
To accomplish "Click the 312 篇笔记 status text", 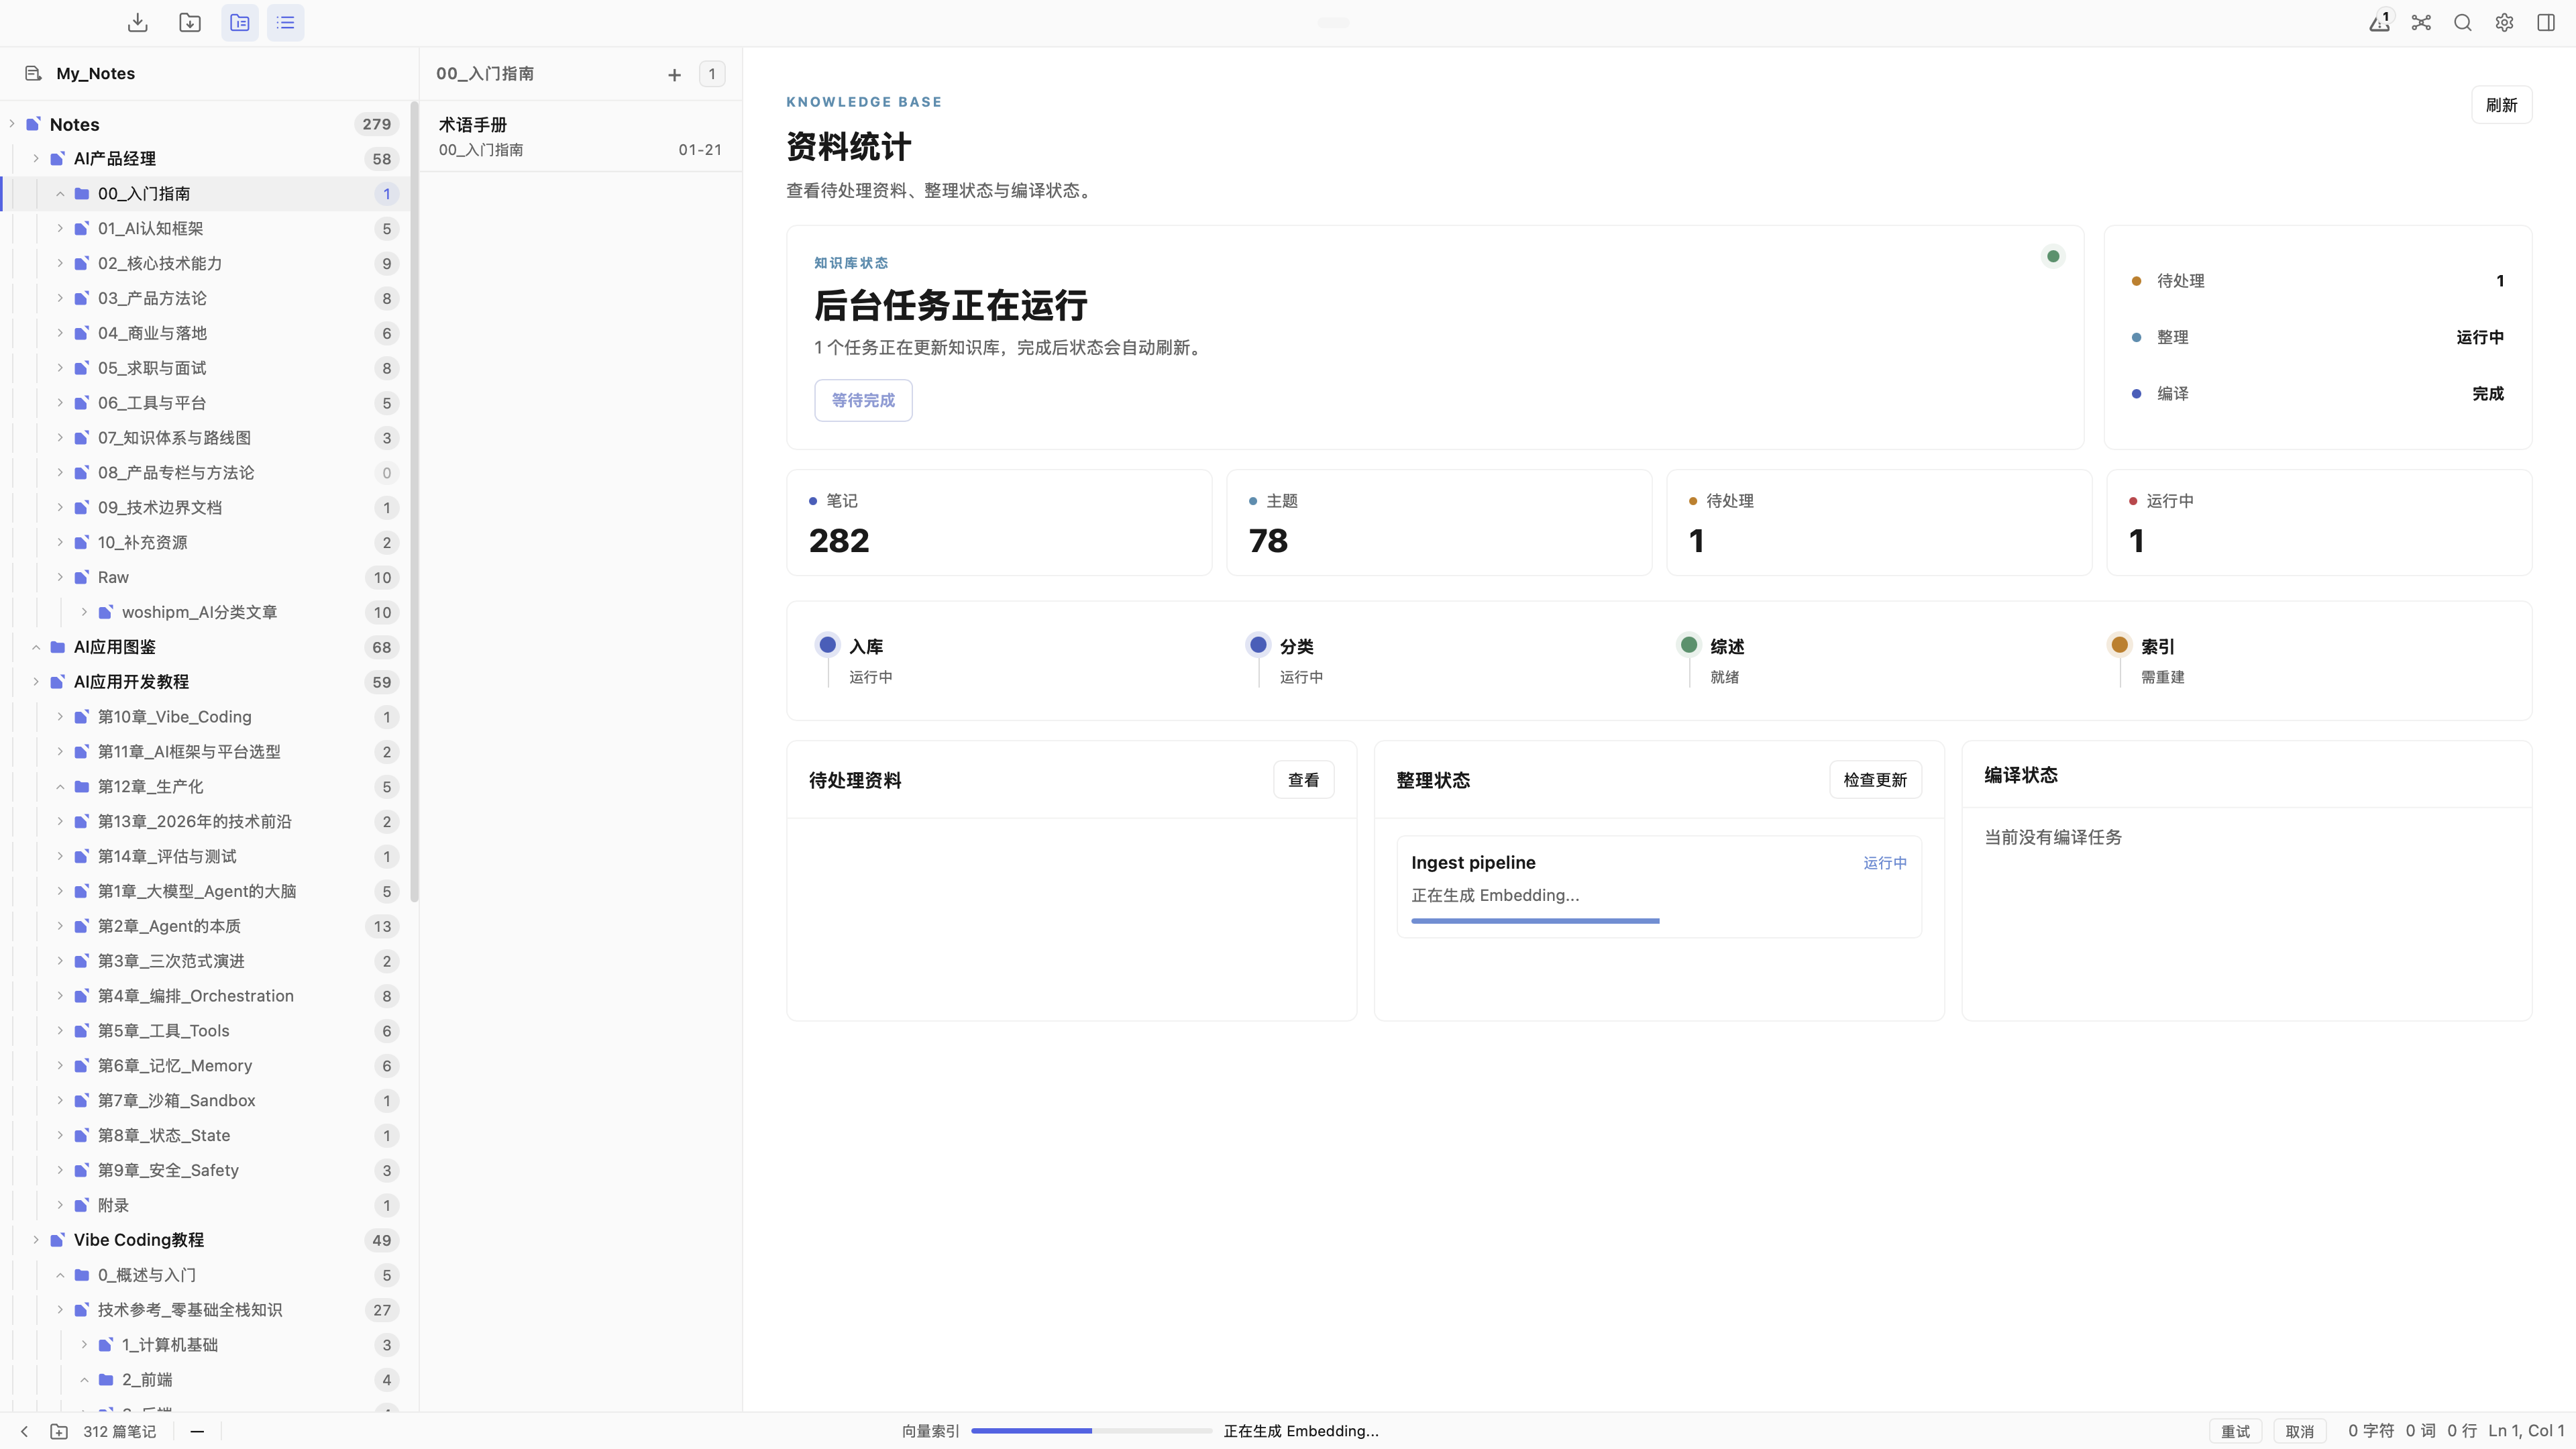I will [x=120, y=1431].
